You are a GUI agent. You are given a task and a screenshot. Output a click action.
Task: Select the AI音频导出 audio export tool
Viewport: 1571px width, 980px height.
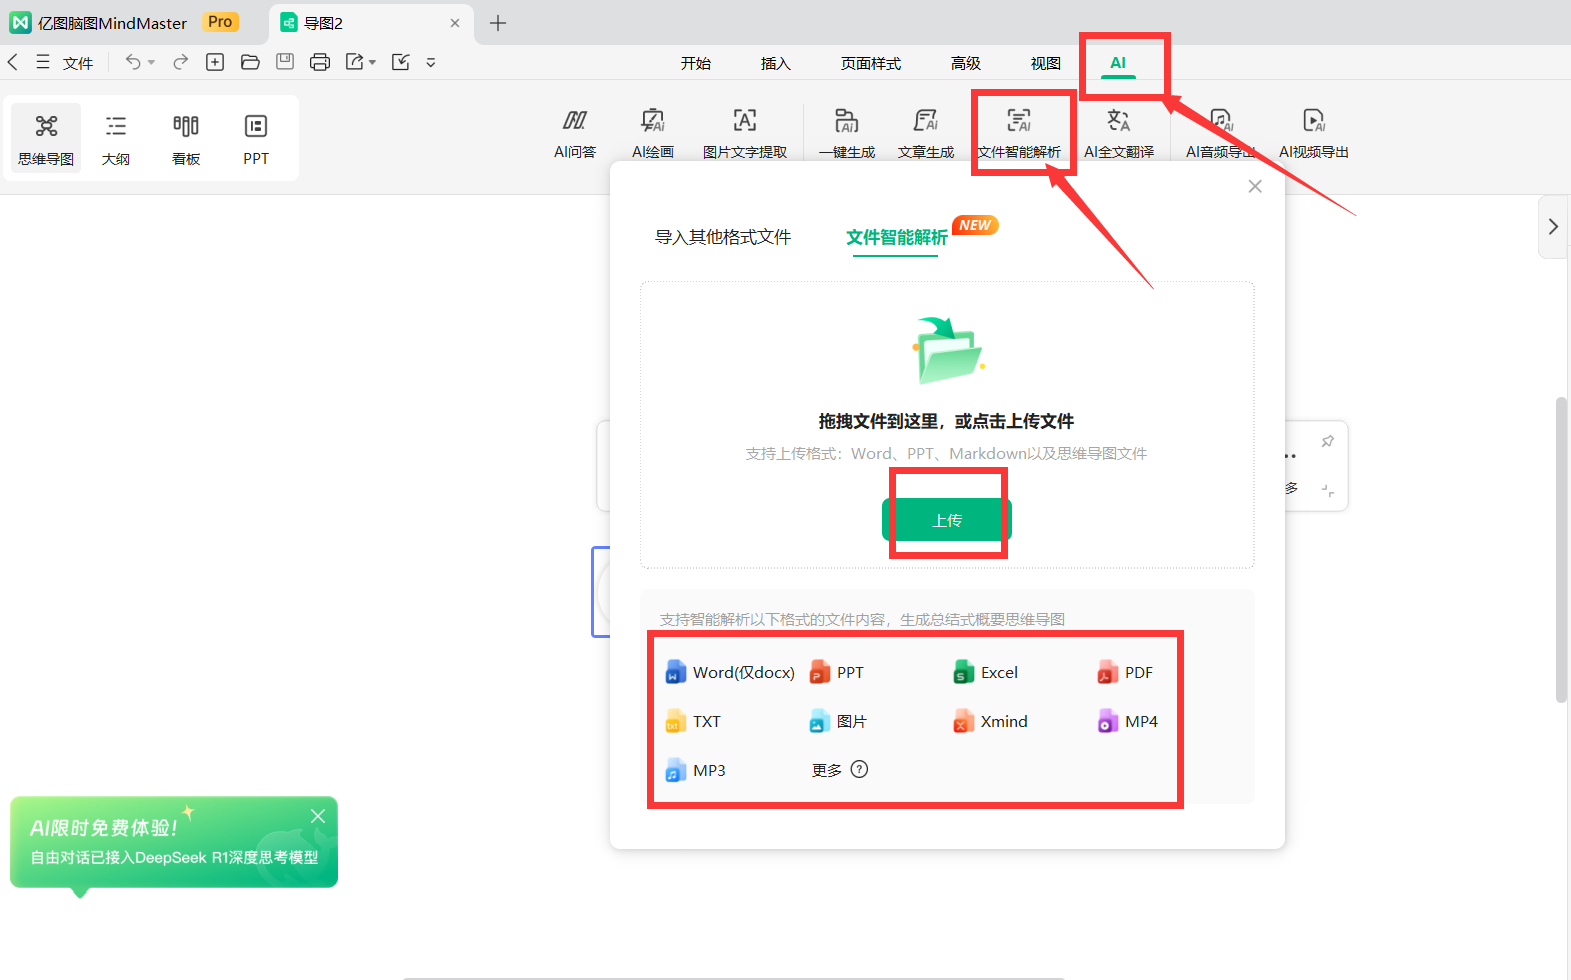point(1221,134)
